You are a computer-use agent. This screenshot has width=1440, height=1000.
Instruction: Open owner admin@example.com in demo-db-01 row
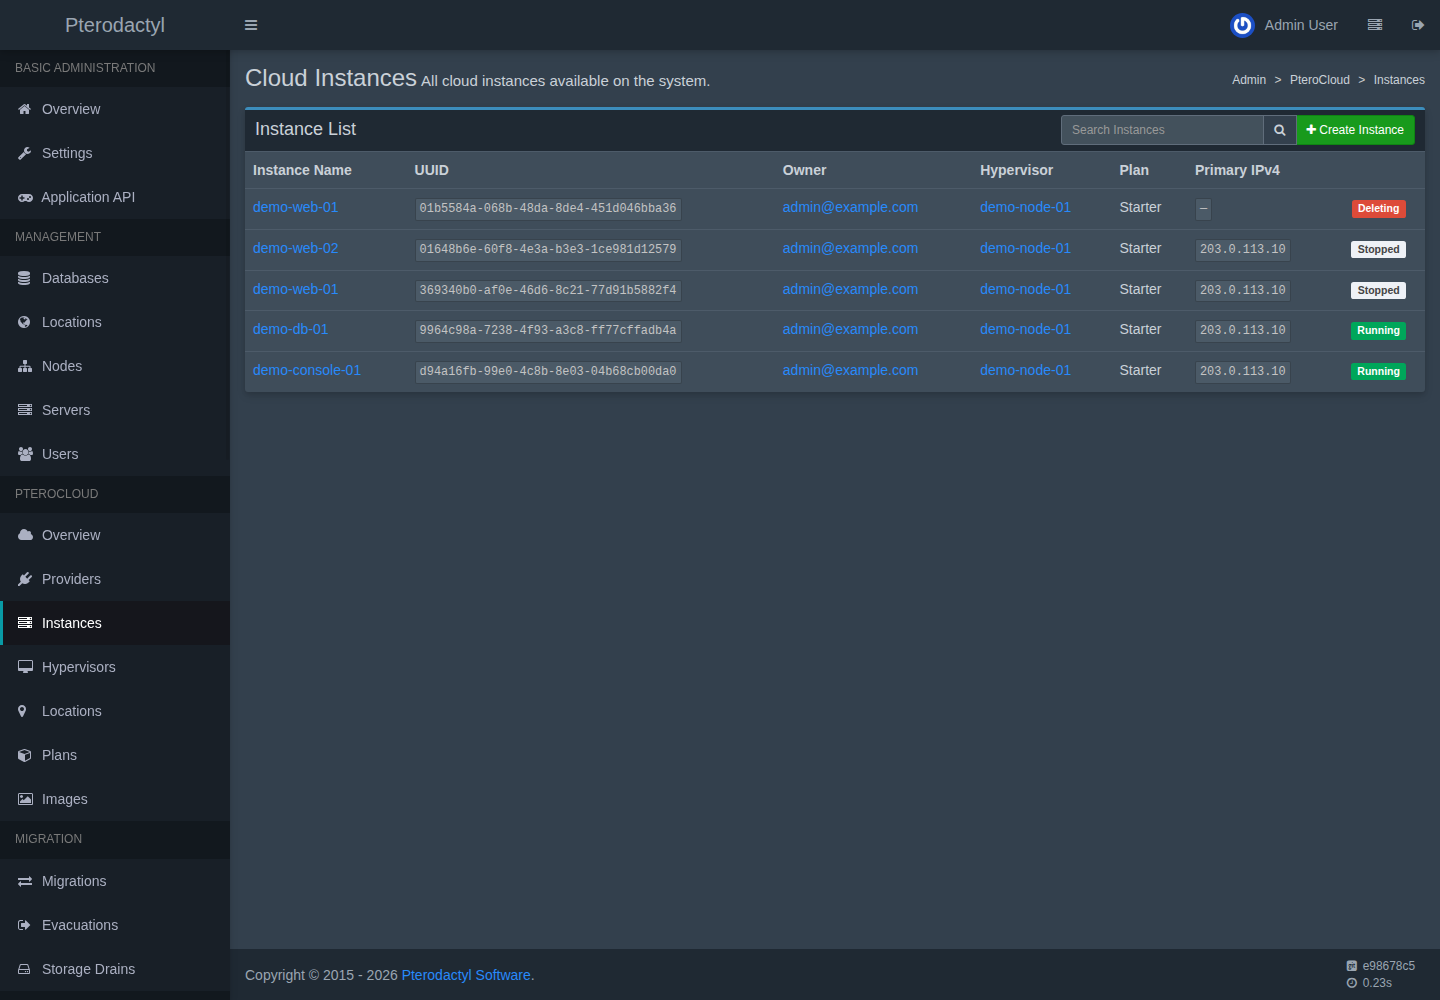click(x=850, y=329)
